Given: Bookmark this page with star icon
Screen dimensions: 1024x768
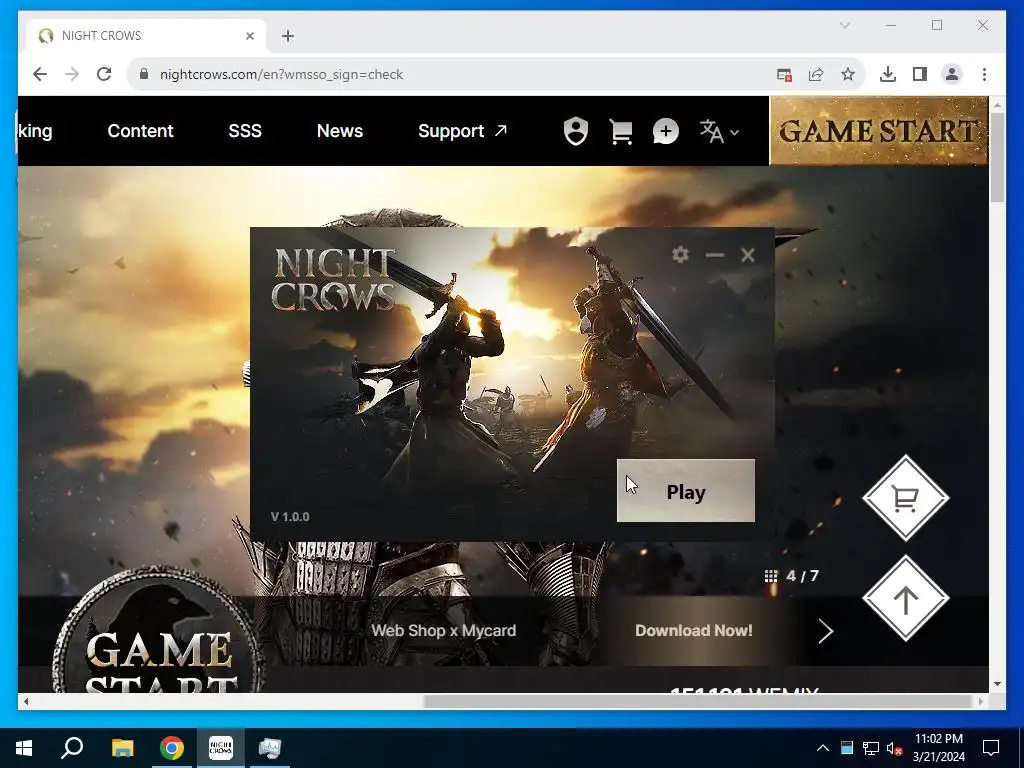Looking at the screenshot, I should (848, 74).
